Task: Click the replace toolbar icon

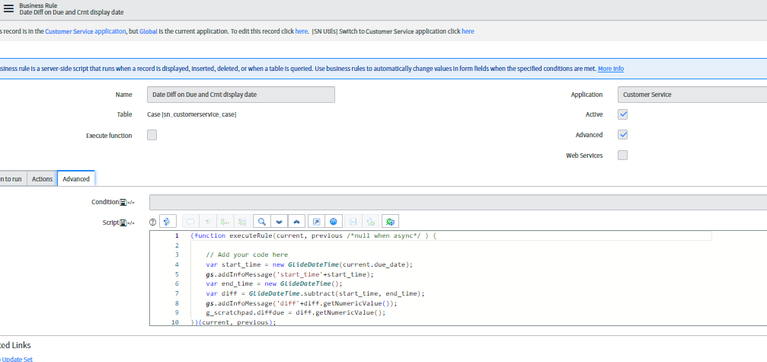Action: pyautogui.click(x=225, y=222)
